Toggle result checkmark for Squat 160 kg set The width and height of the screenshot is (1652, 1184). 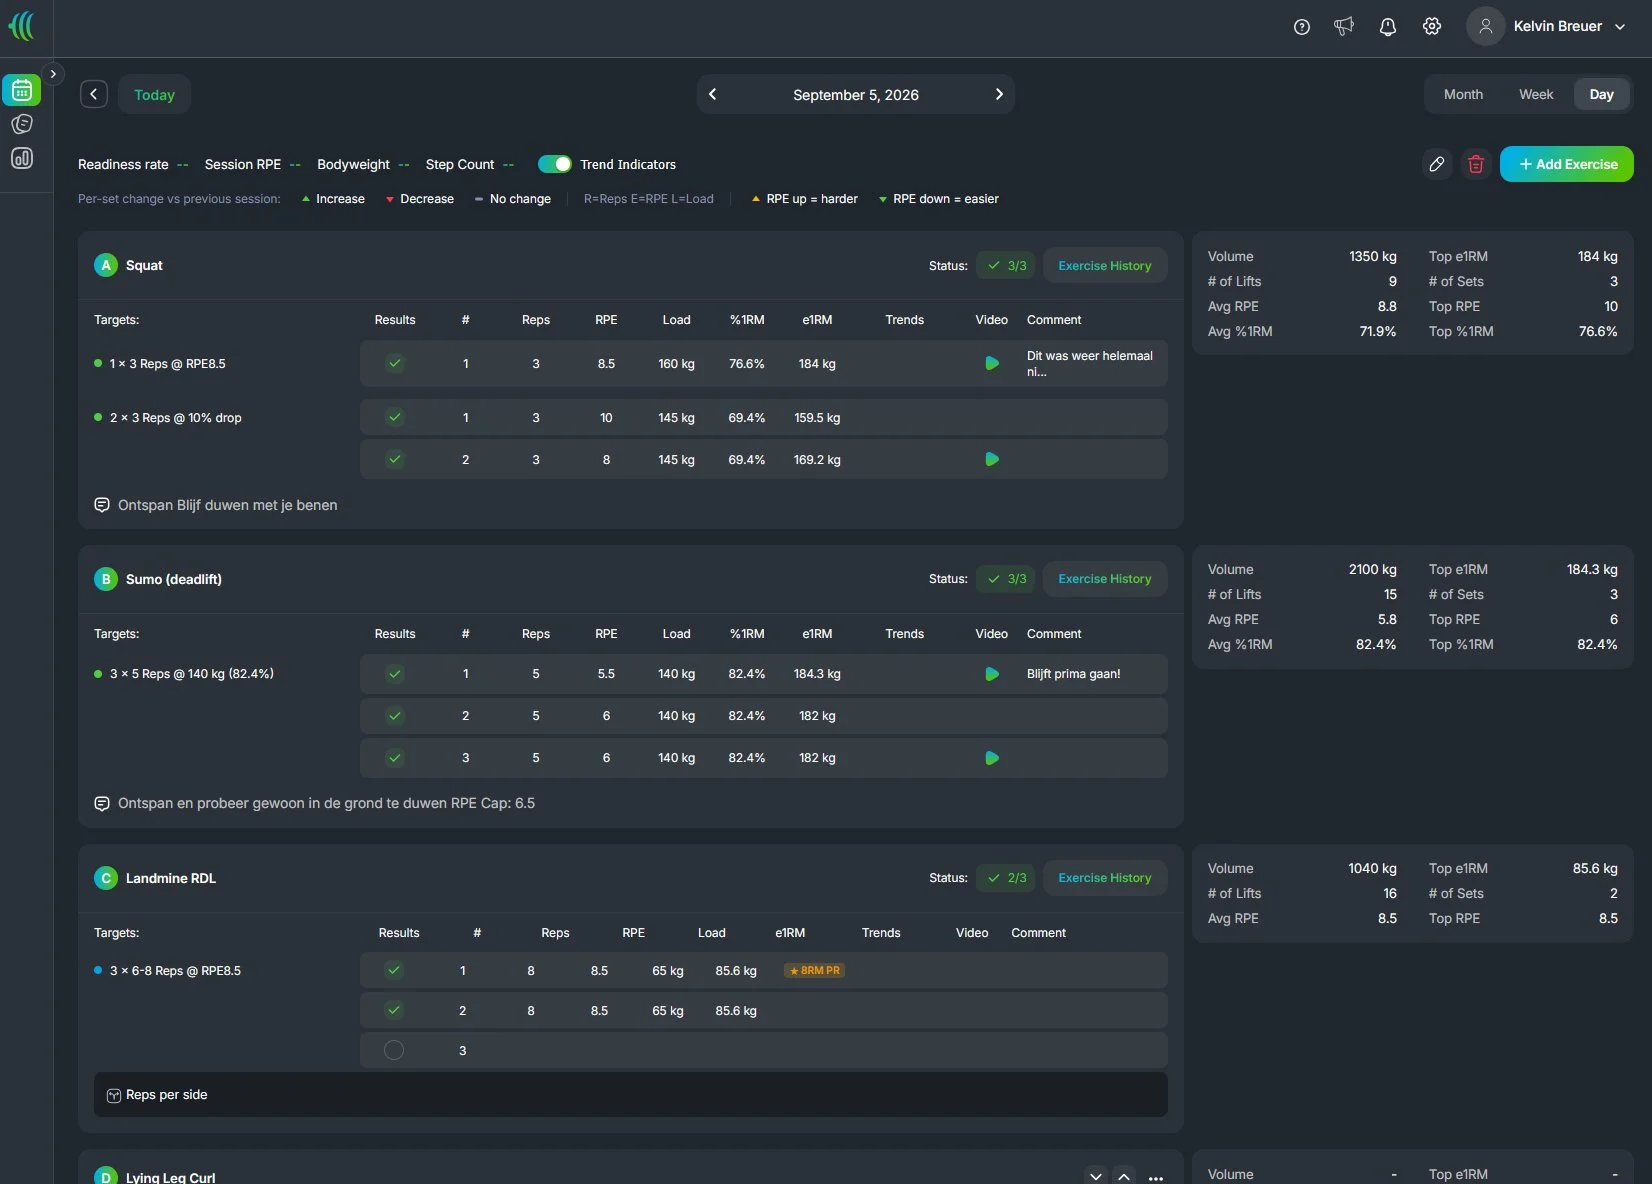pyautogui.click(x=395, y=363)
